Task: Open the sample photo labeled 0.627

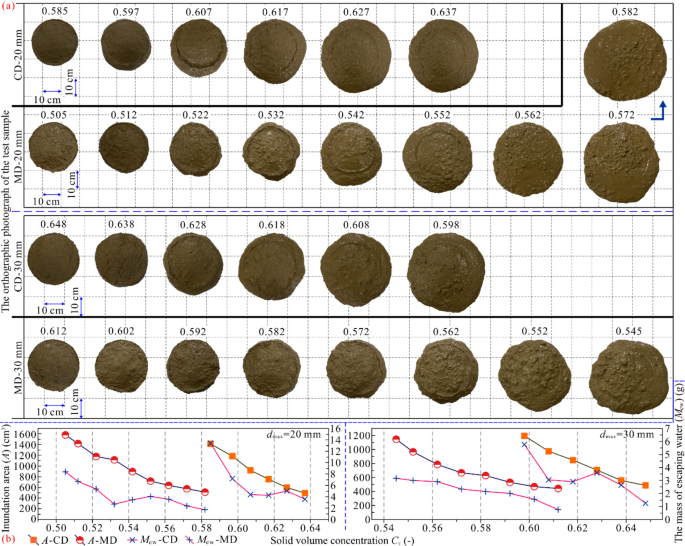Action: (x=355, y=56)
